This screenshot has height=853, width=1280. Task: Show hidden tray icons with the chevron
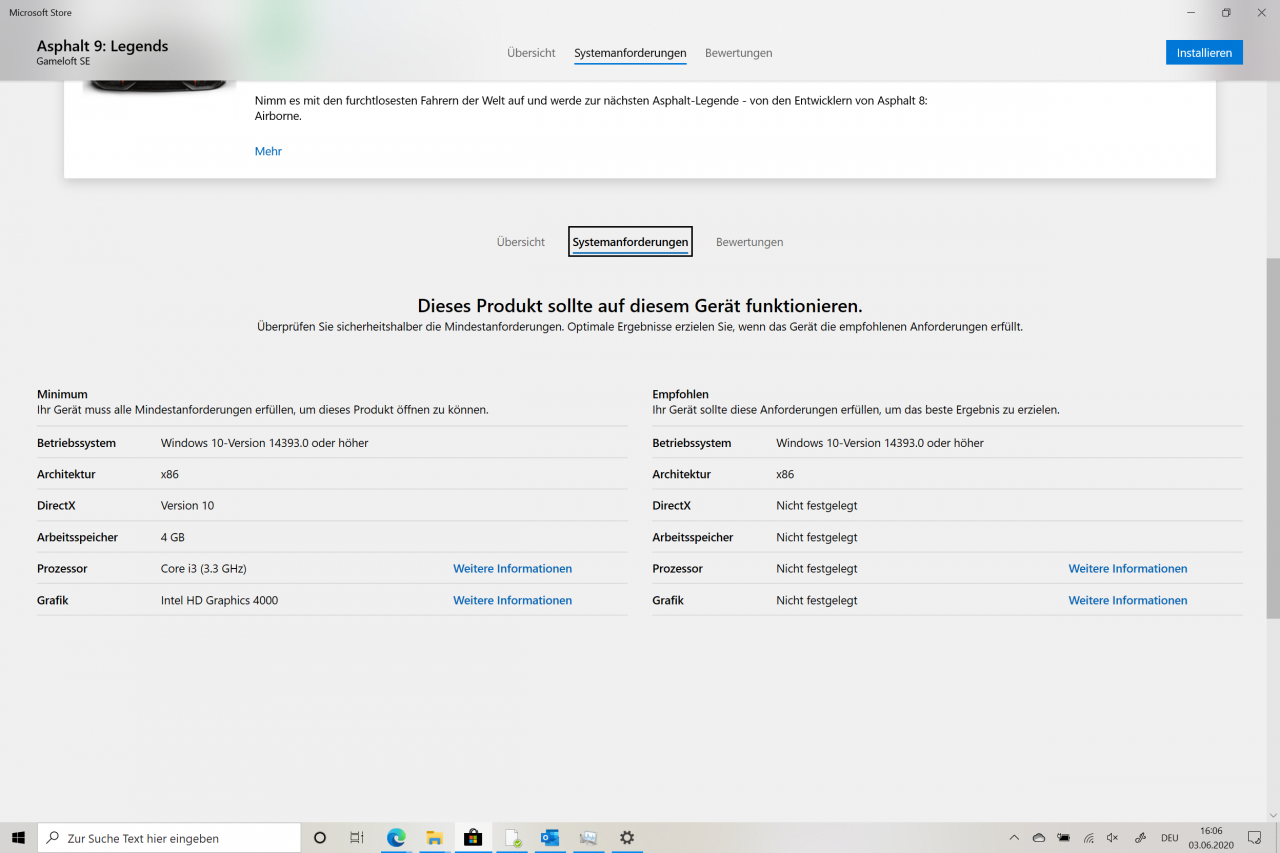click(x=1014, y=838)
